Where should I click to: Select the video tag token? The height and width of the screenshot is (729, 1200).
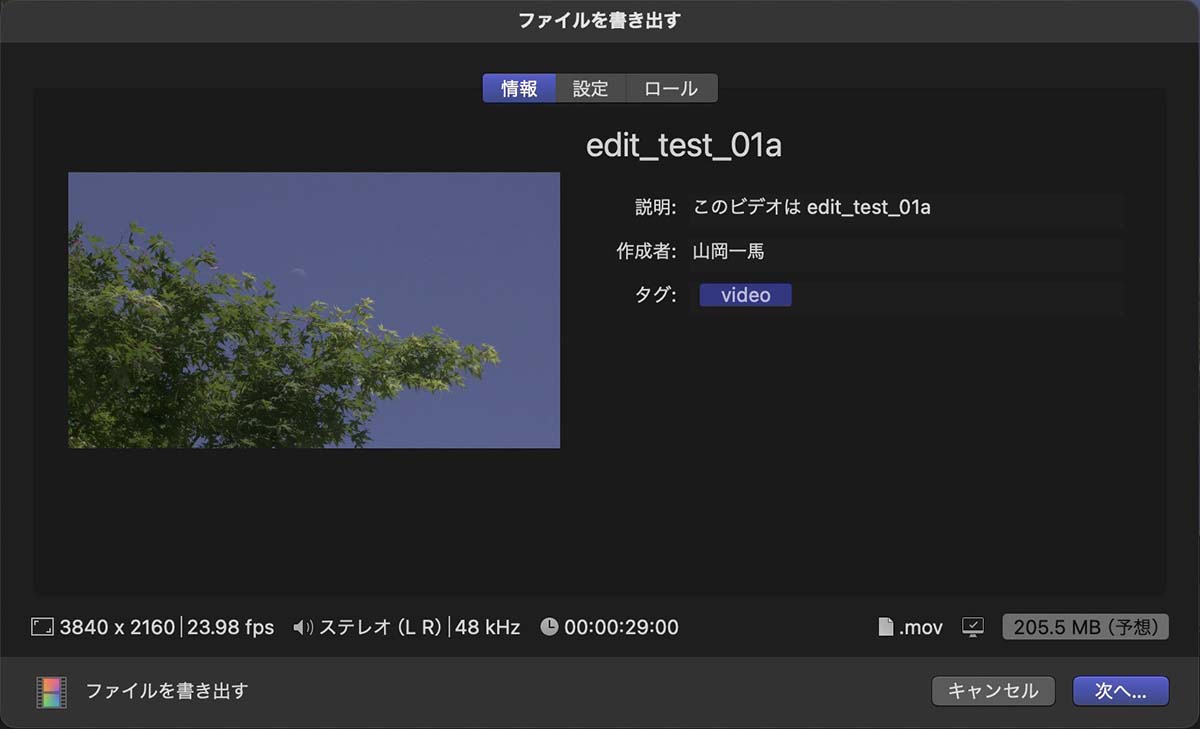click(x=745, y=295)
